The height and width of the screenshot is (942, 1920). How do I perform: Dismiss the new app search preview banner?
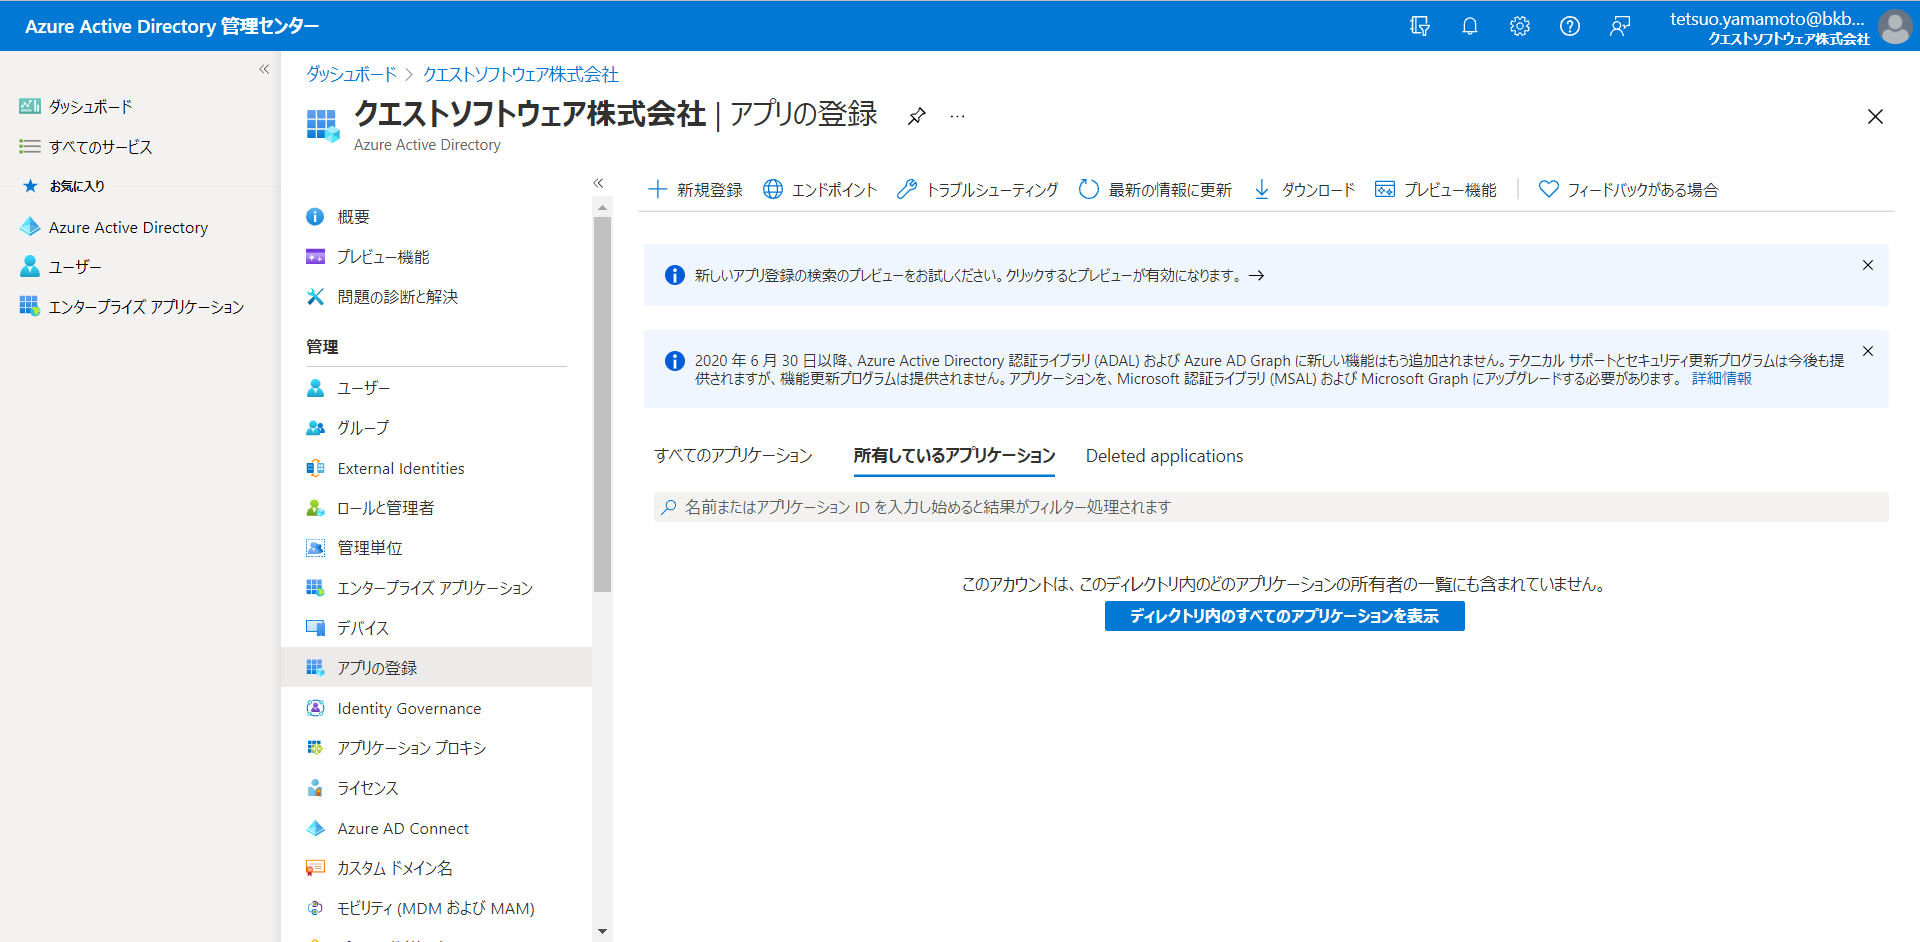click(1867, 265)
